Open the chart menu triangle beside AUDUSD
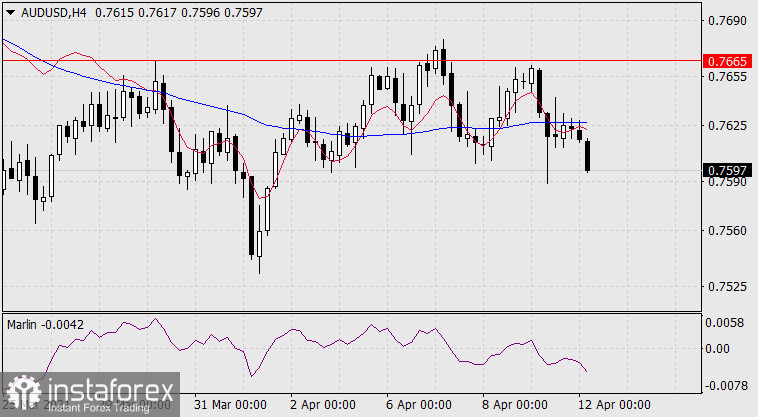The width and height of the screenshot is (758, 417). 11,13
